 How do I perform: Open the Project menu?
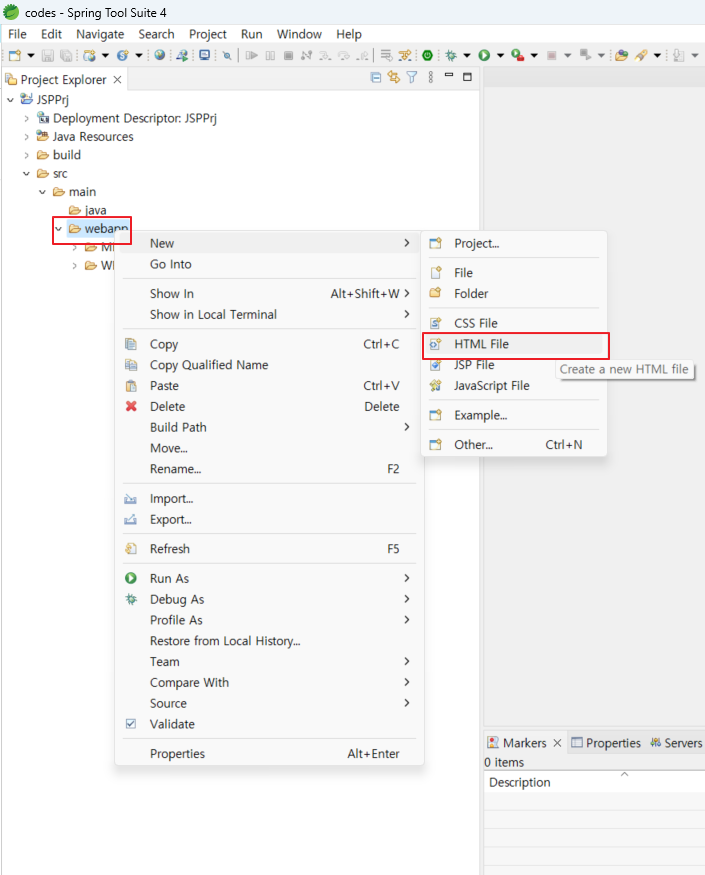coord(208,34)
